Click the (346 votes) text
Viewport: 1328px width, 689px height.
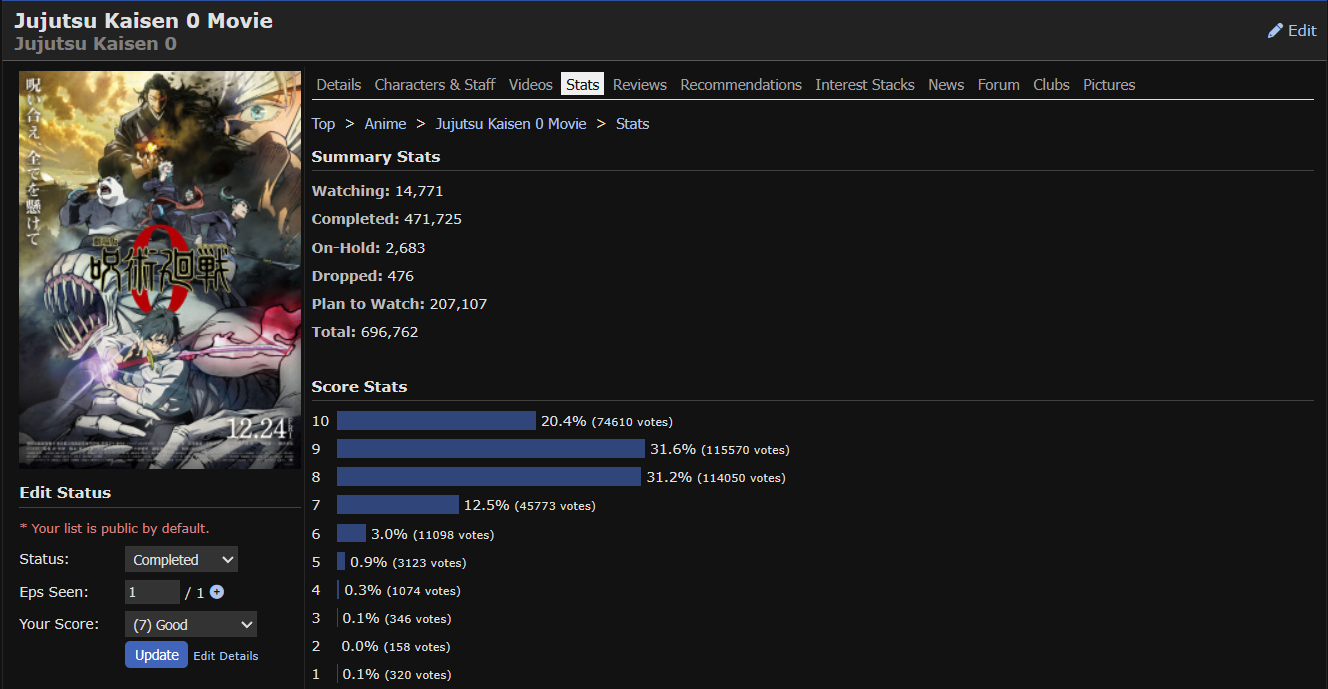[418, 619]
